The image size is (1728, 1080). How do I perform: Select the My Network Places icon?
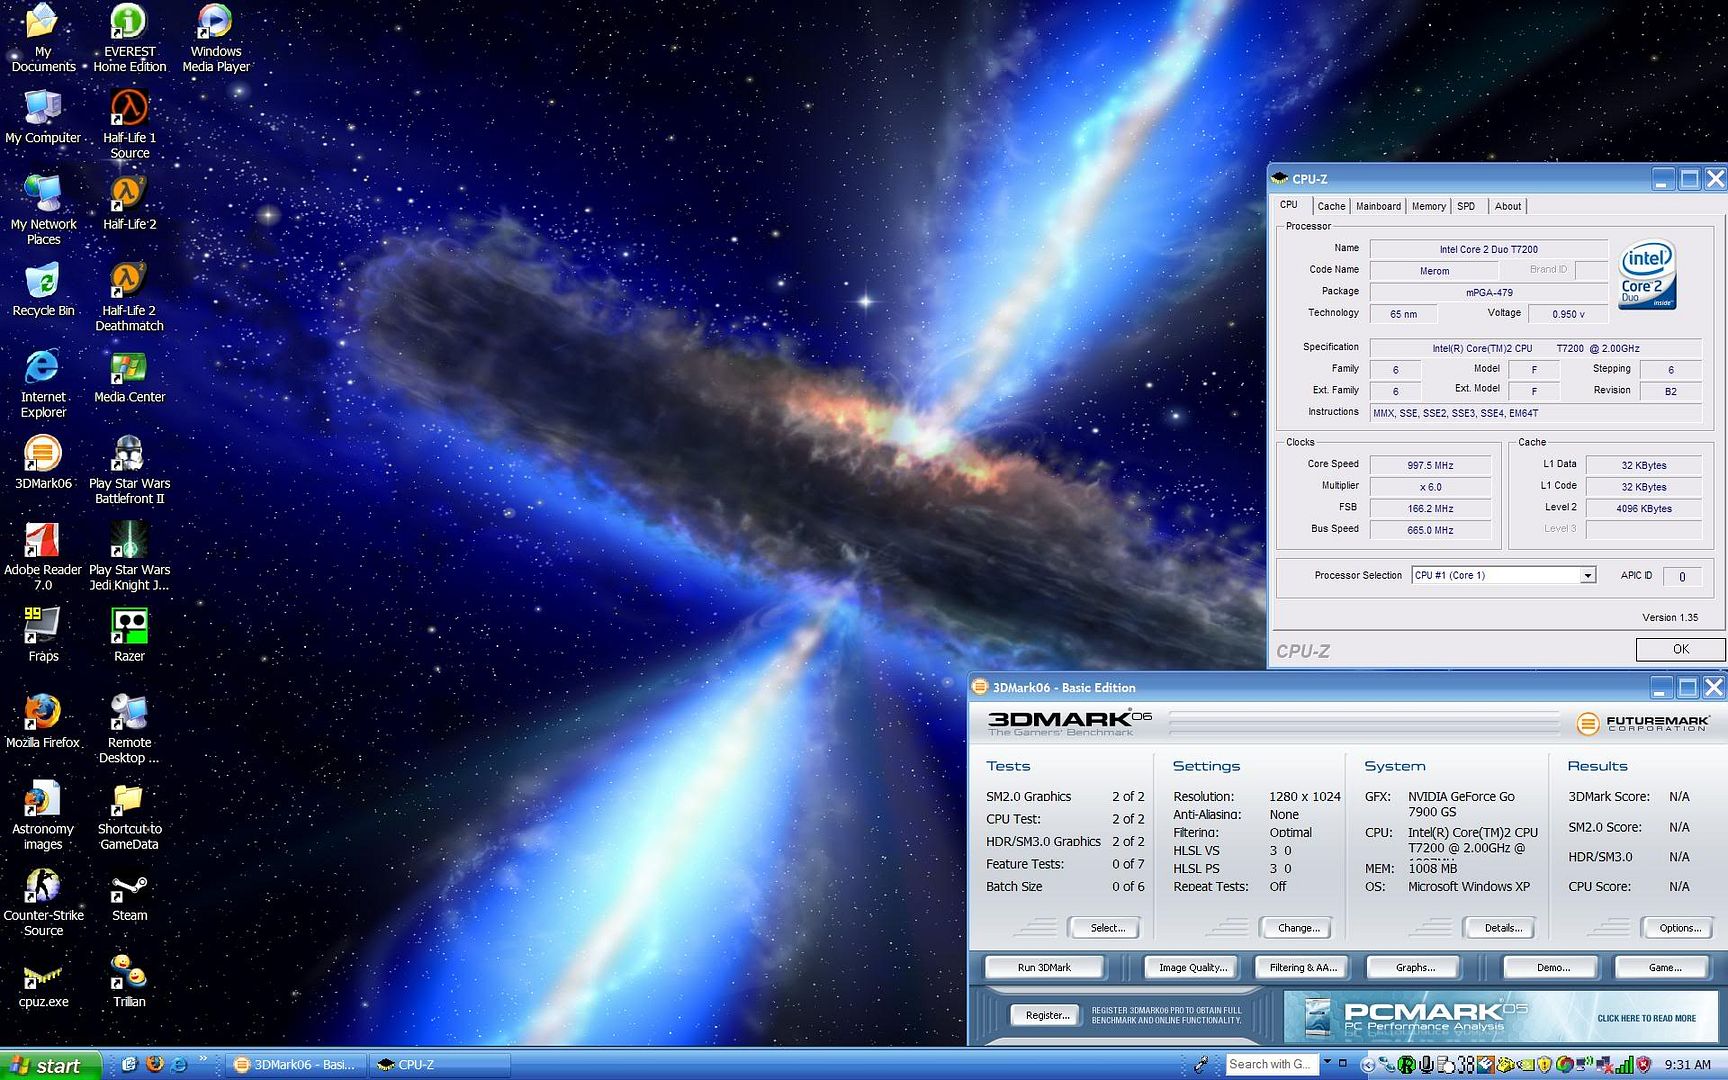43,209
